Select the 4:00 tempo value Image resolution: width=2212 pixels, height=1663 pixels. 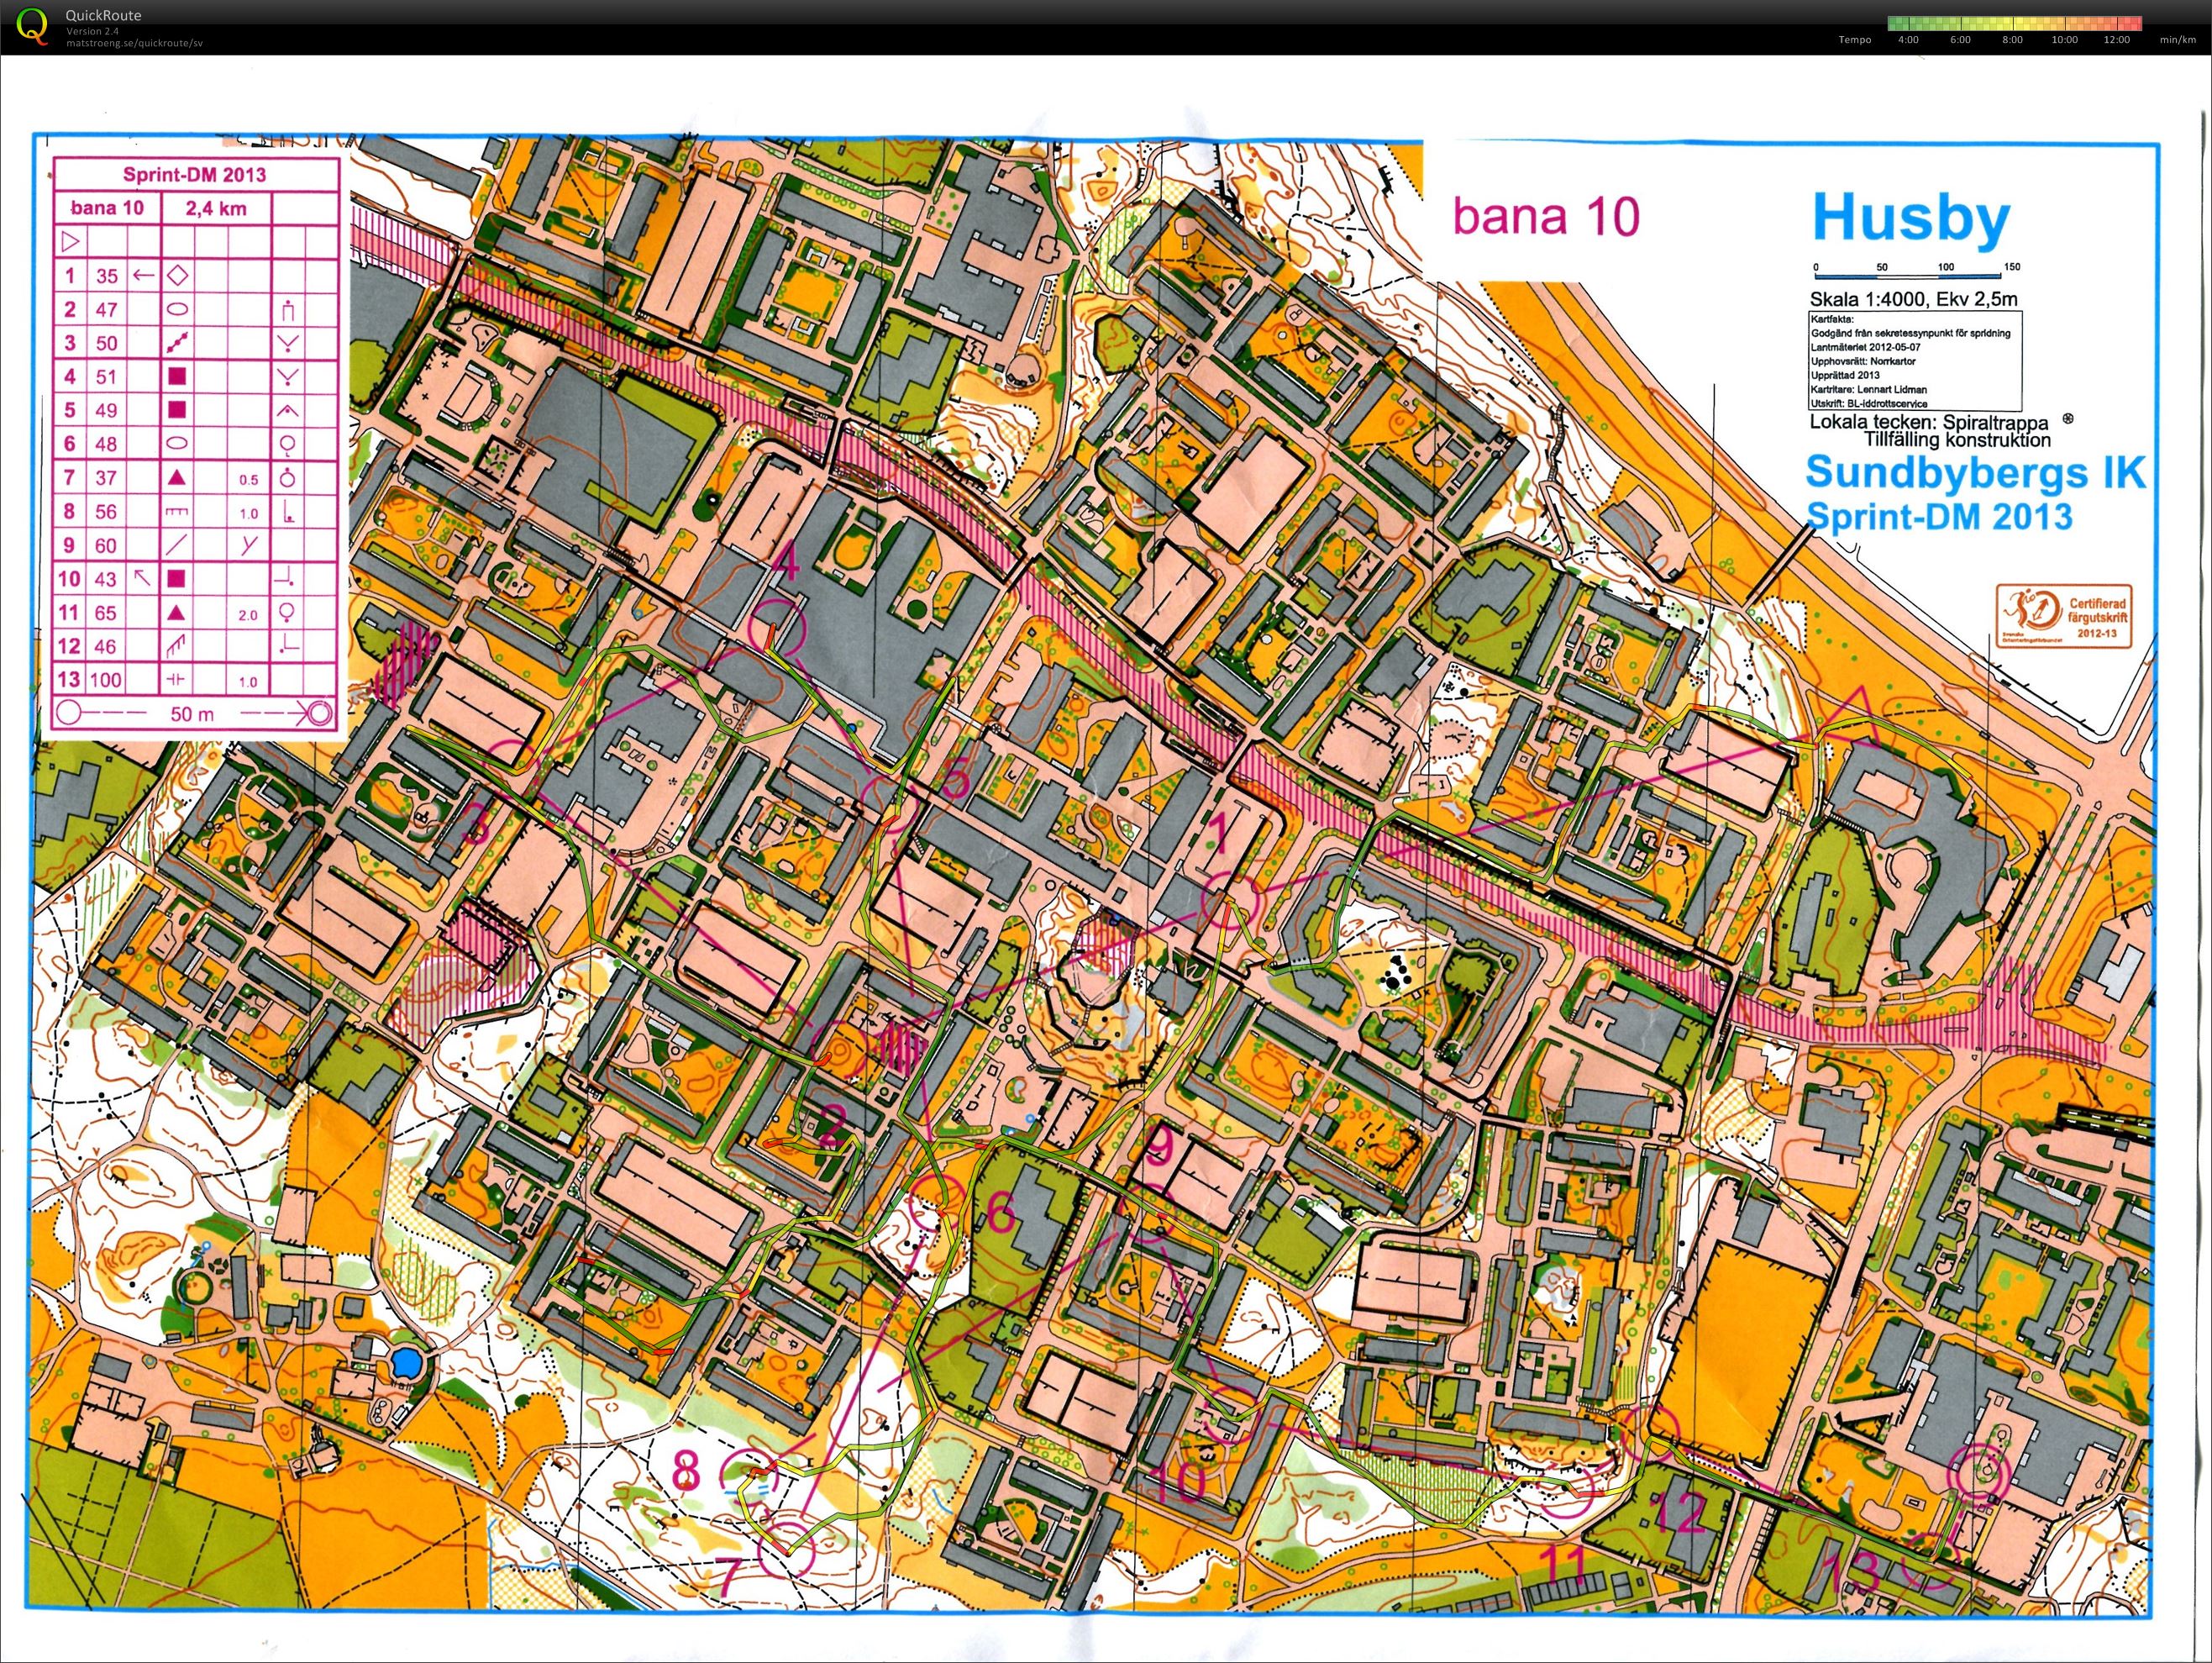point(1908,40)
